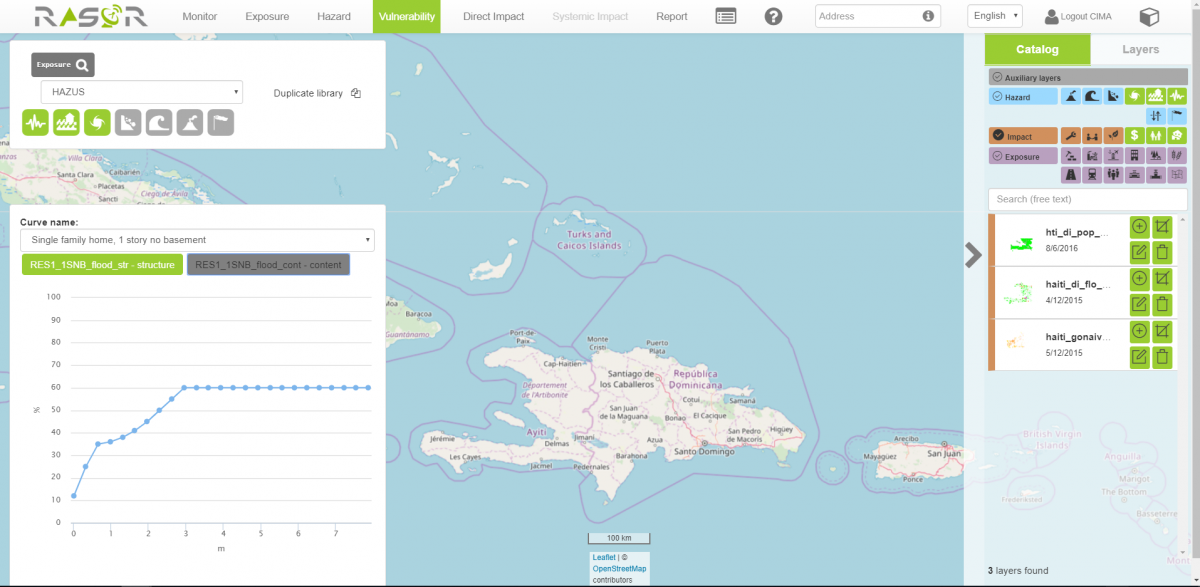Viewport: 1200px width, 587px height.
Task: Select RES1_1SNB_flood_cont - content curve
Action: pyautogui.click(x=268, y=265)
